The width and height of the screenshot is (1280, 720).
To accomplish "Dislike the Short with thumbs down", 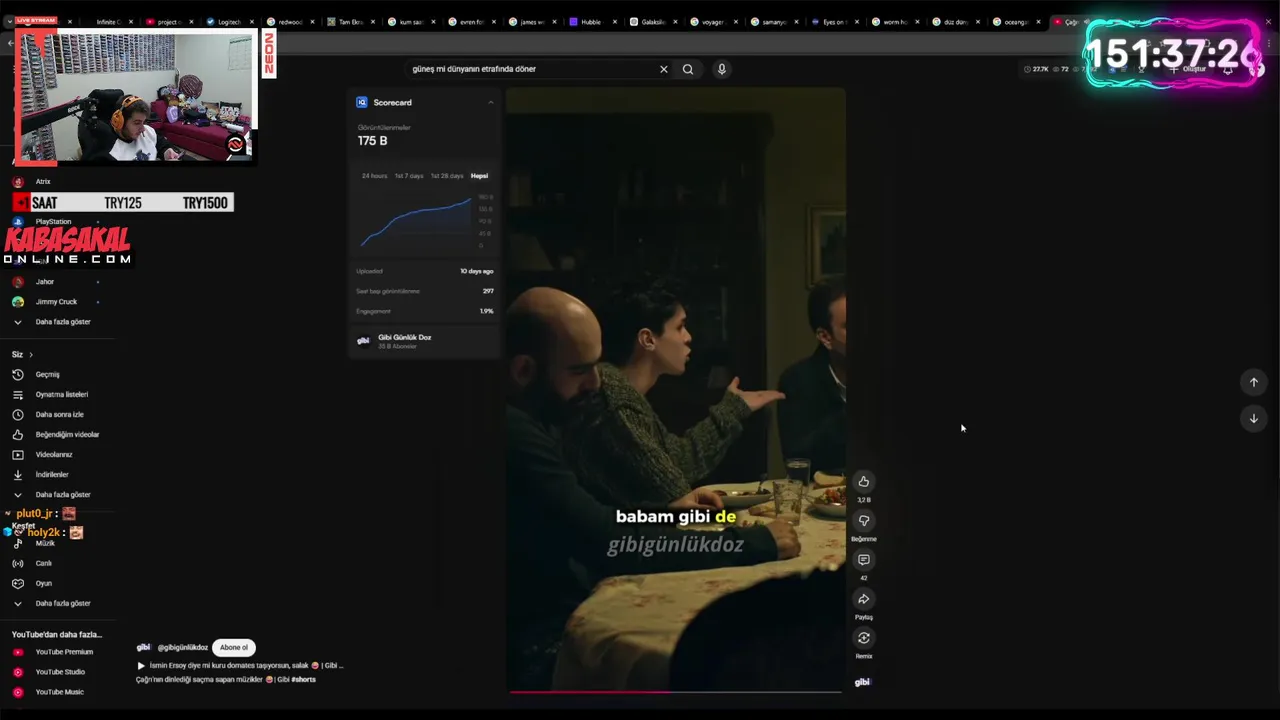I will point(864,520).
